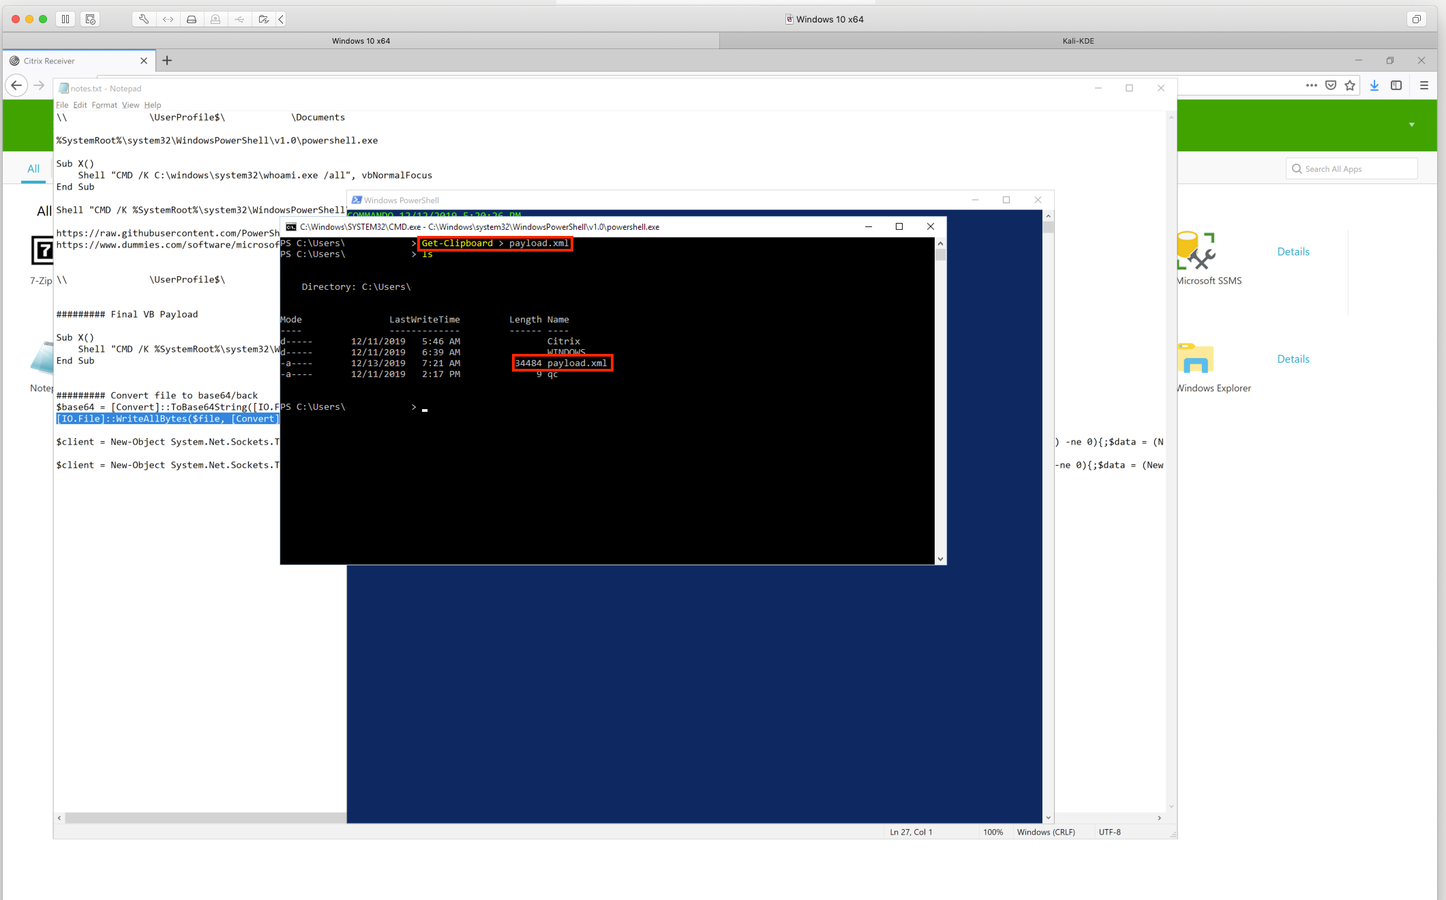
Task: Collapse the VMware device toolbar chevron
Action: point(281,19)
